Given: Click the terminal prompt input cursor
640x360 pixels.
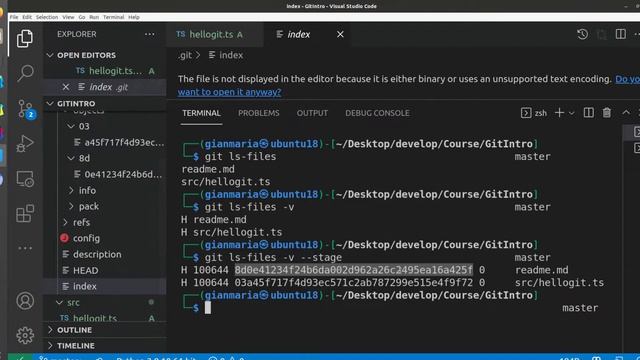Looking at the screenshot, I should point(208,308).
